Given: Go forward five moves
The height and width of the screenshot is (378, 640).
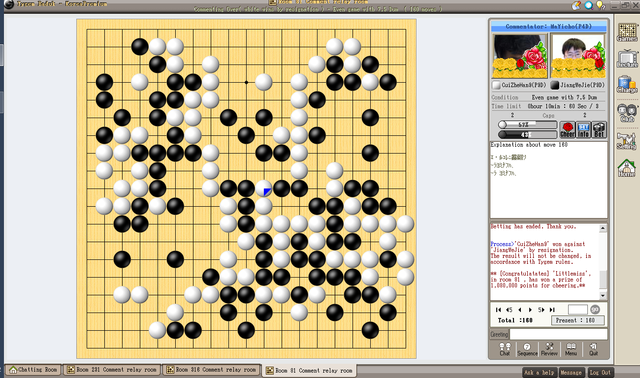Looking at the screenshot, I should coord(541,310).
